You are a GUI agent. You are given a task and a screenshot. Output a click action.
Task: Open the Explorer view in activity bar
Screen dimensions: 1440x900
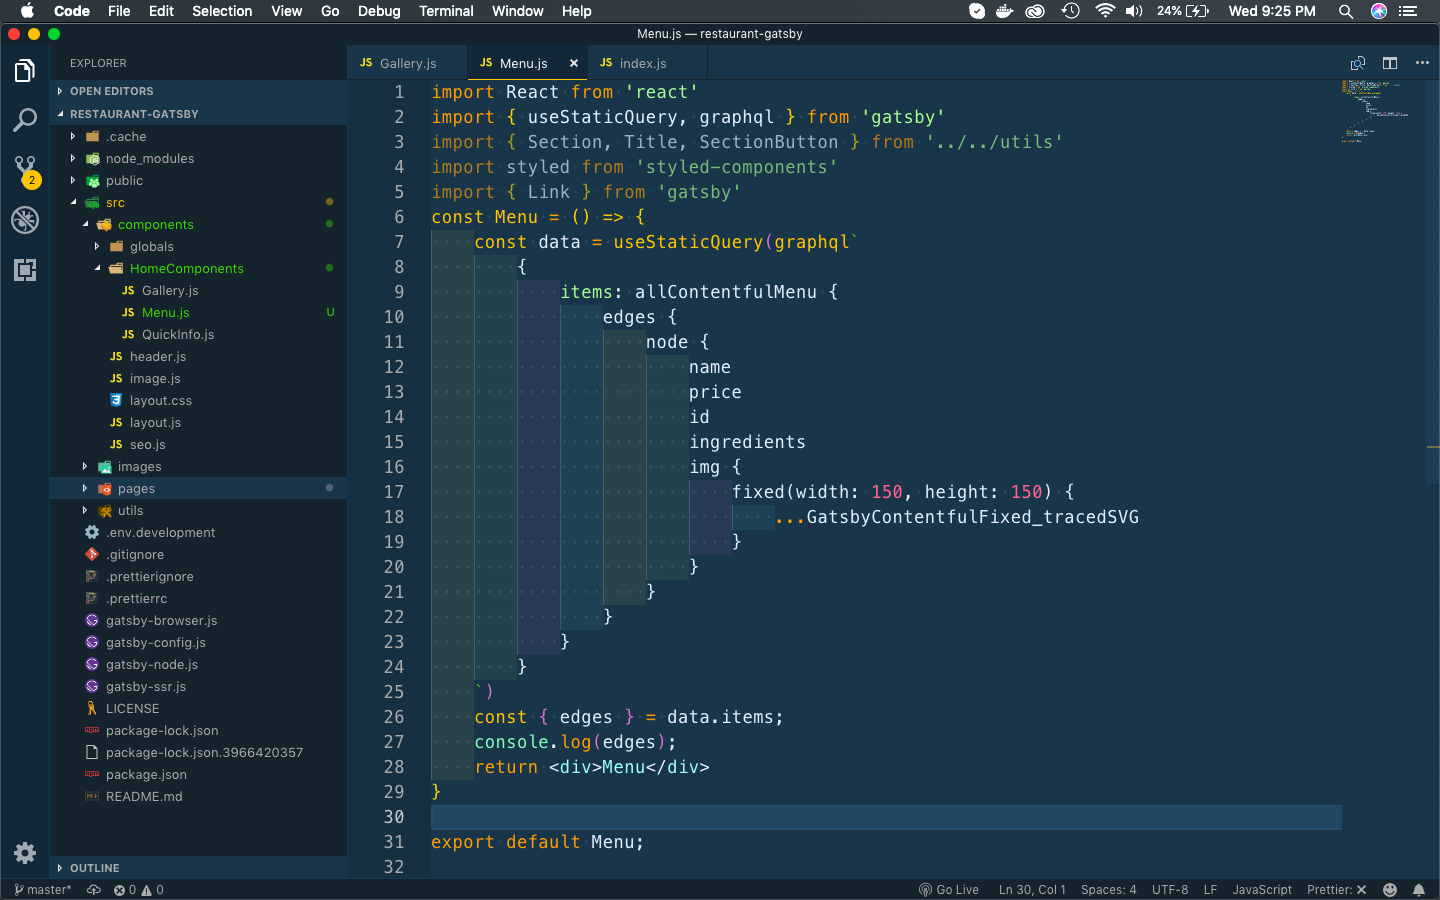coord(25,71)
